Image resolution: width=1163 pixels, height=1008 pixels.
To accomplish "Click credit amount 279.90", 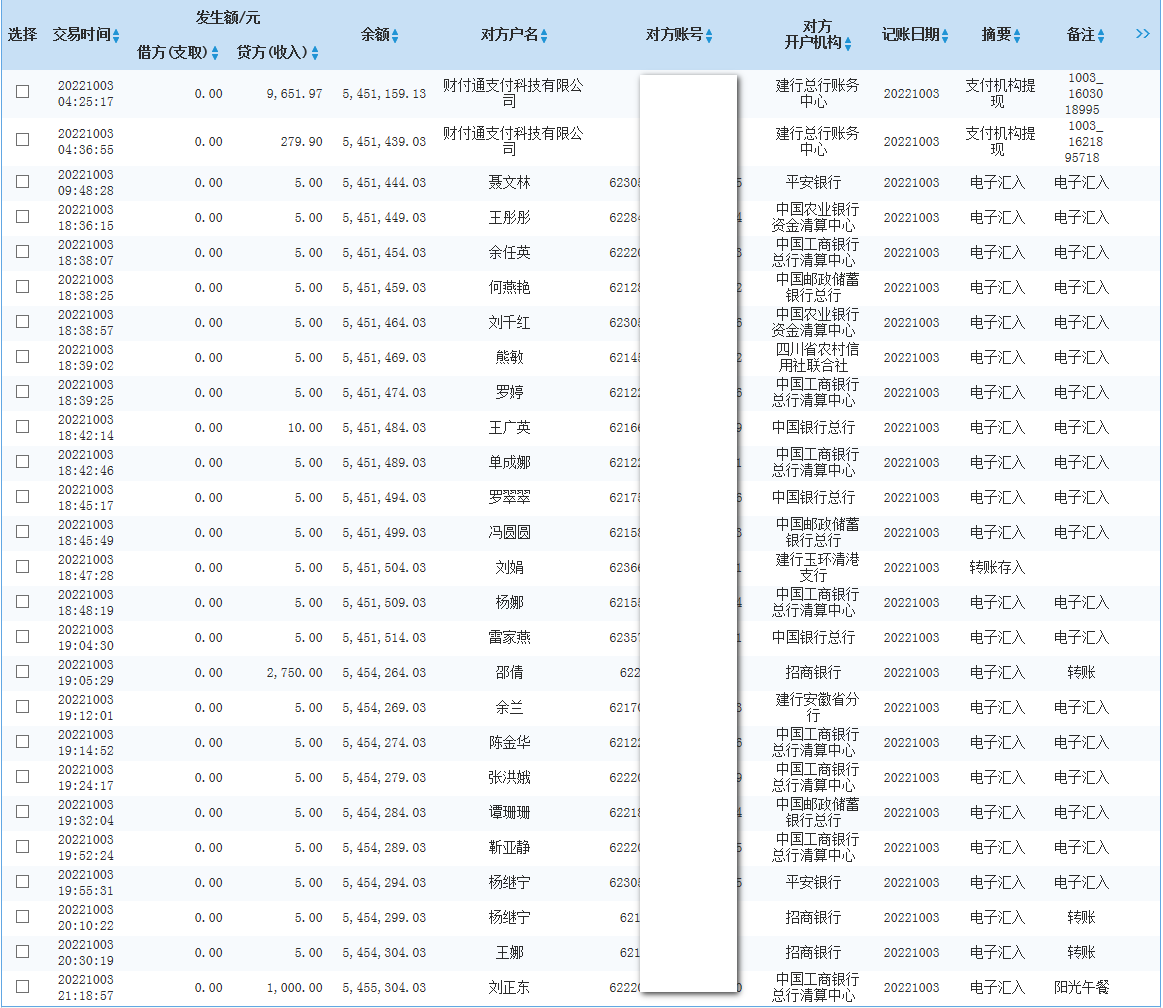I will 301,142.
